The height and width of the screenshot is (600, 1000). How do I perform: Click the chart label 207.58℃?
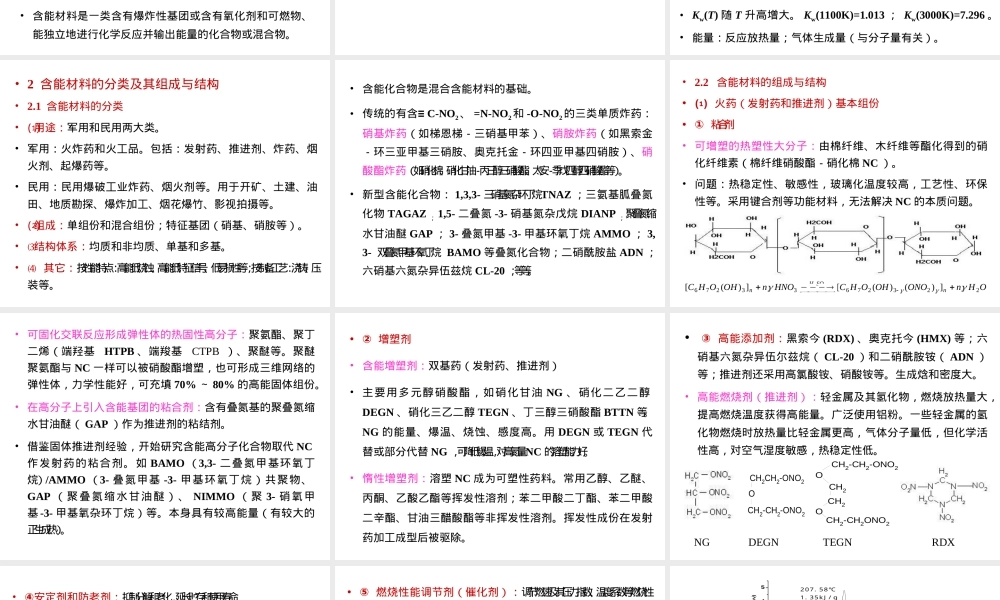point(818,590)
